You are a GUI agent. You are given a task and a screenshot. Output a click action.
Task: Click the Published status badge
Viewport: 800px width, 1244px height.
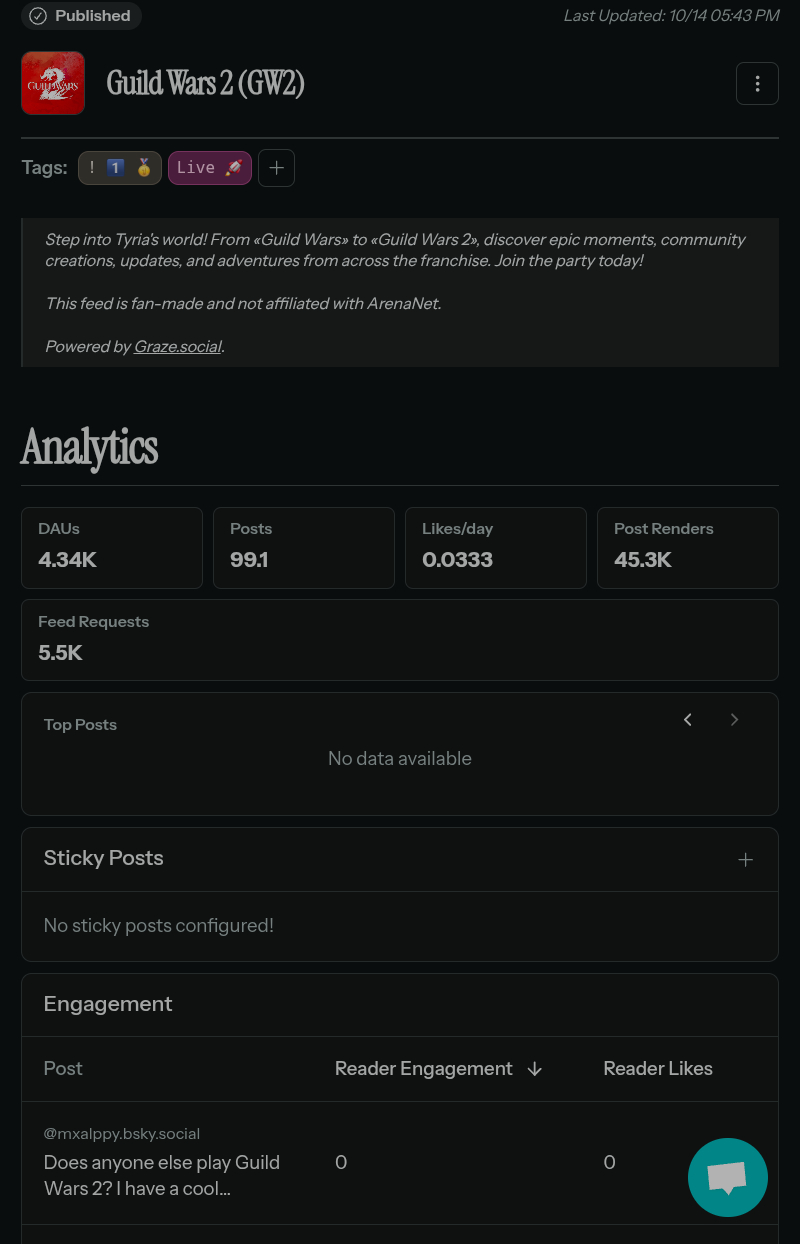coord(81,16)
